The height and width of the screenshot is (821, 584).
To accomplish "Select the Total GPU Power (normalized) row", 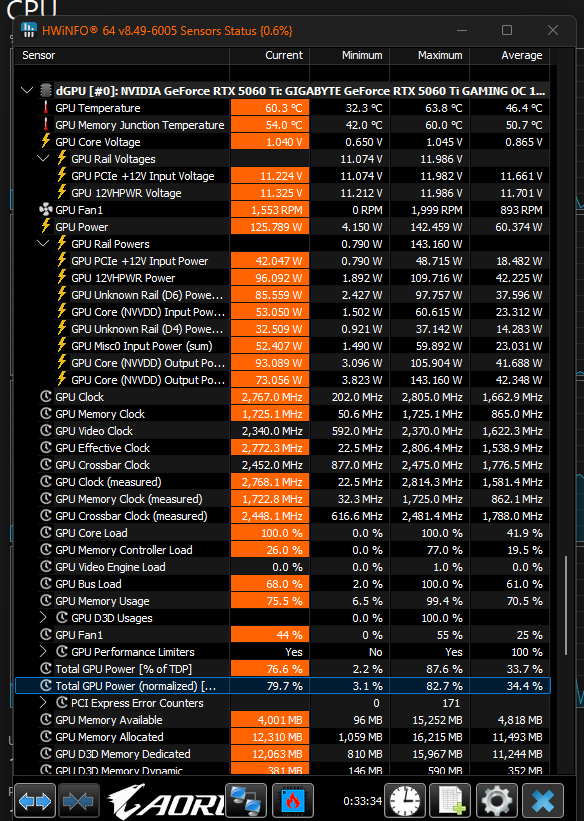I will (283, 686).
